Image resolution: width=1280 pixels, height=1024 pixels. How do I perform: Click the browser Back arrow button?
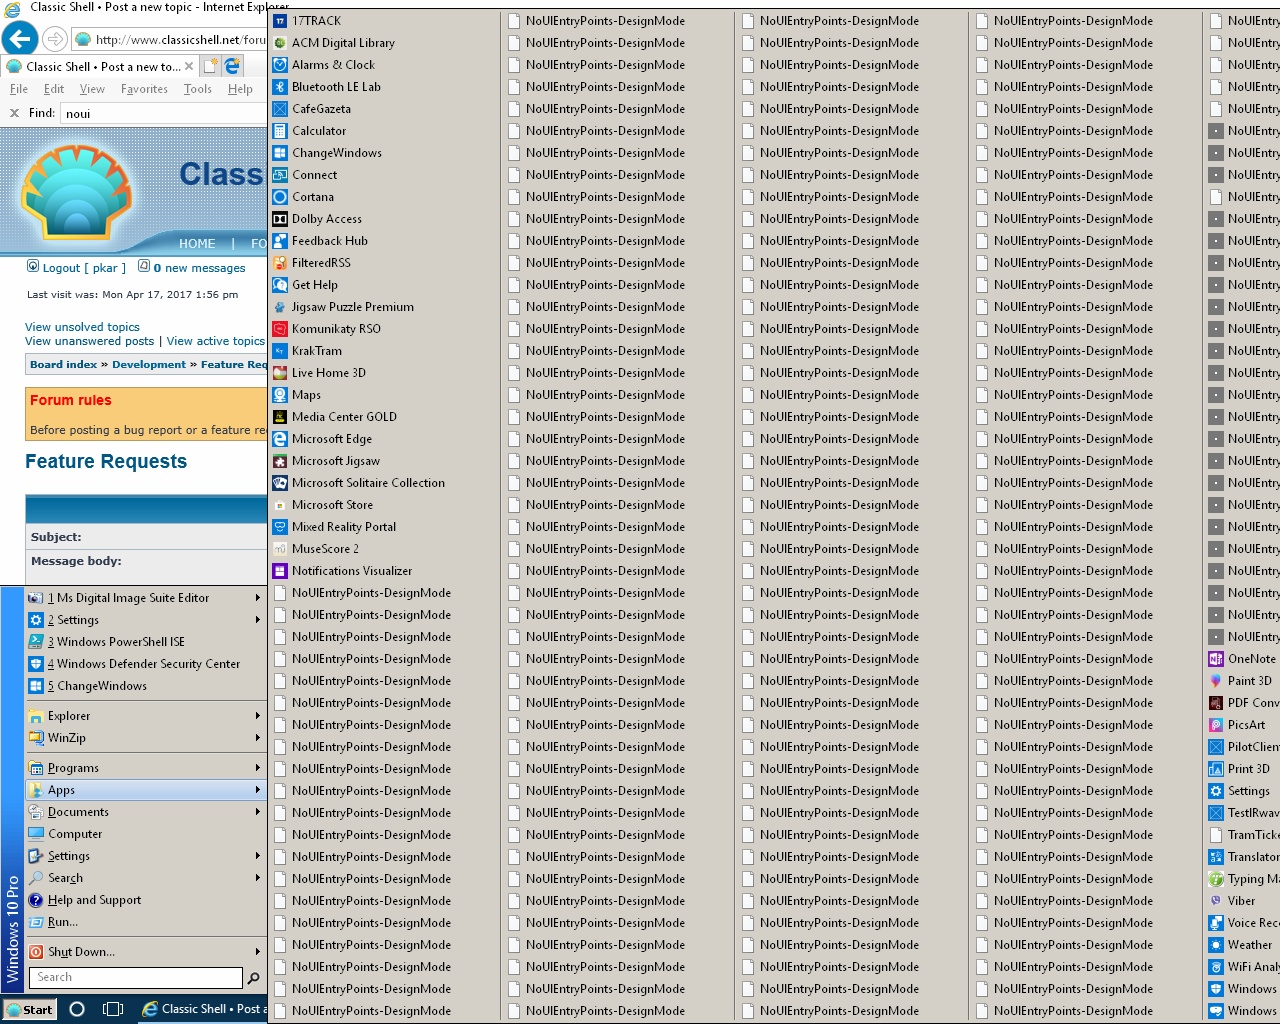[20, 39]
